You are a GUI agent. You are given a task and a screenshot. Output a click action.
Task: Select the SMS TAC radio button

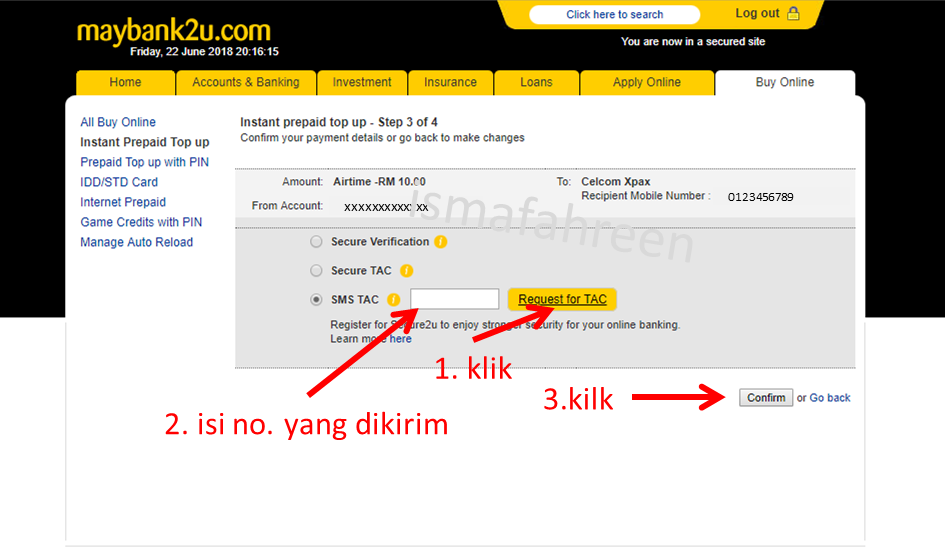coord(316,299)
